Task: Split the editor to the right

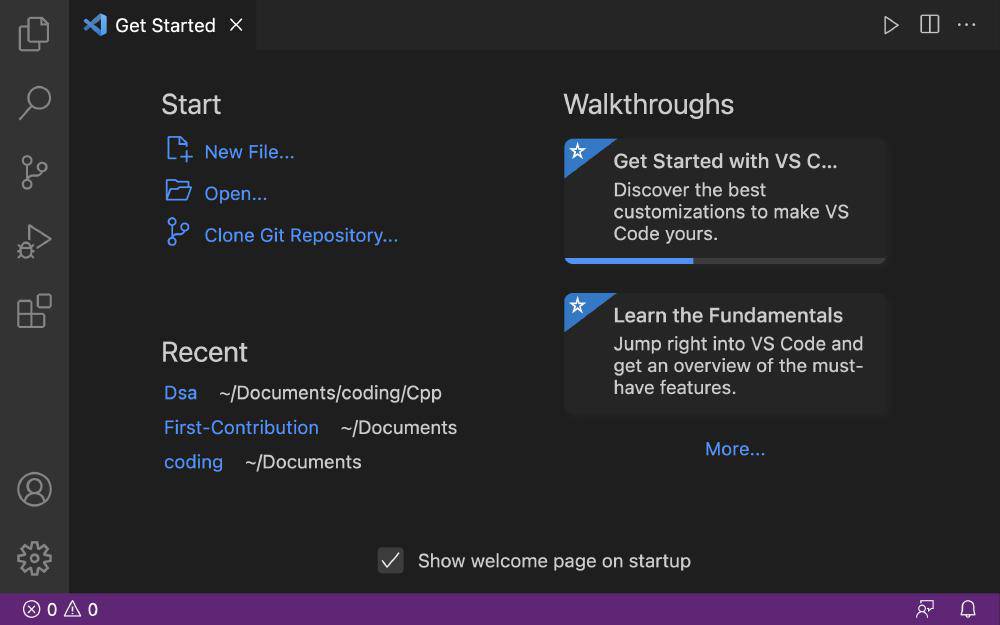Action: click(x=929, y=25)
